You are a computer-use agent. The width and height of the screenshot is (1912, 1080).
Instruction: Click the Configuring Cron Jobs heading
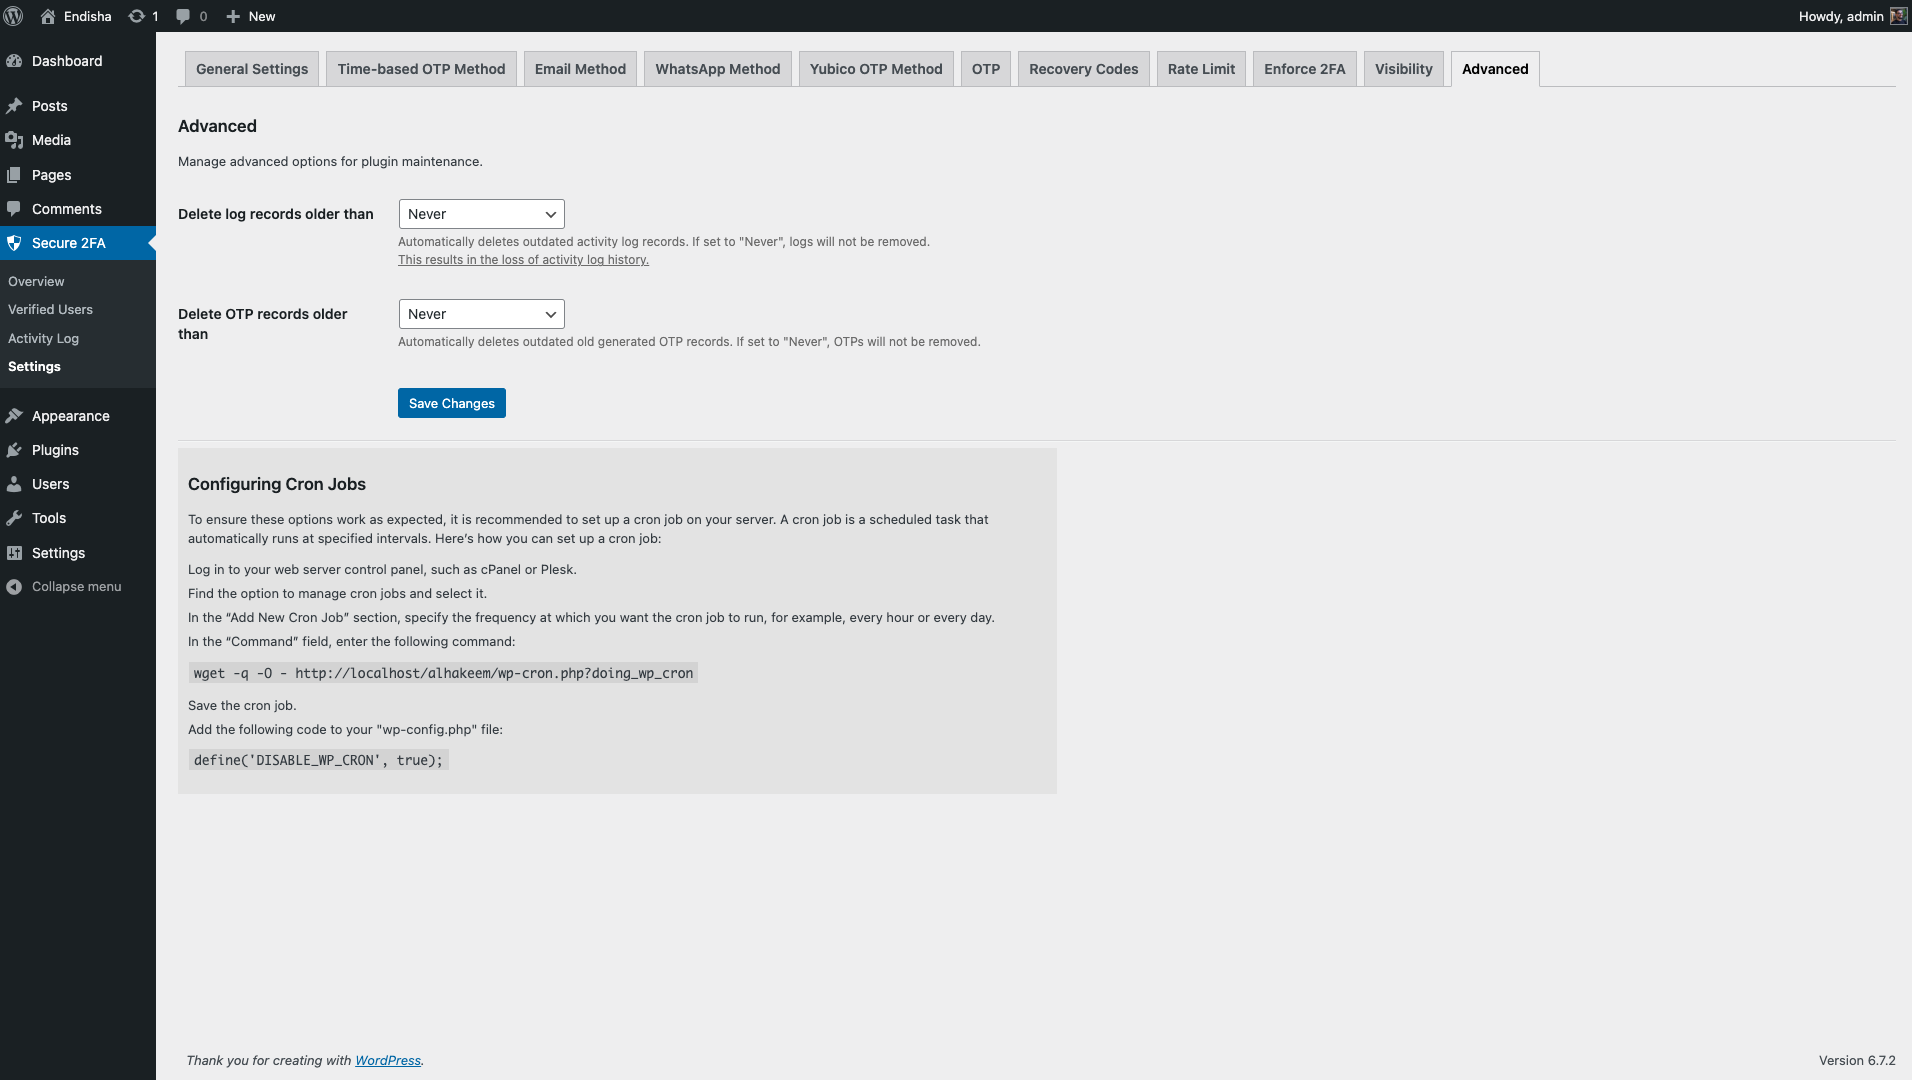click(x=277, y=484)
